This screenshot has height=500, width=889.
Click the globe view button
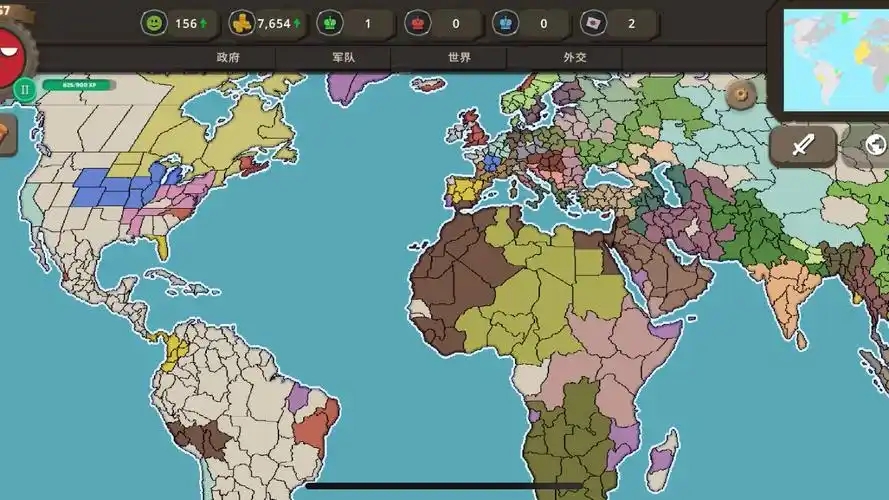tap(873, 145)
